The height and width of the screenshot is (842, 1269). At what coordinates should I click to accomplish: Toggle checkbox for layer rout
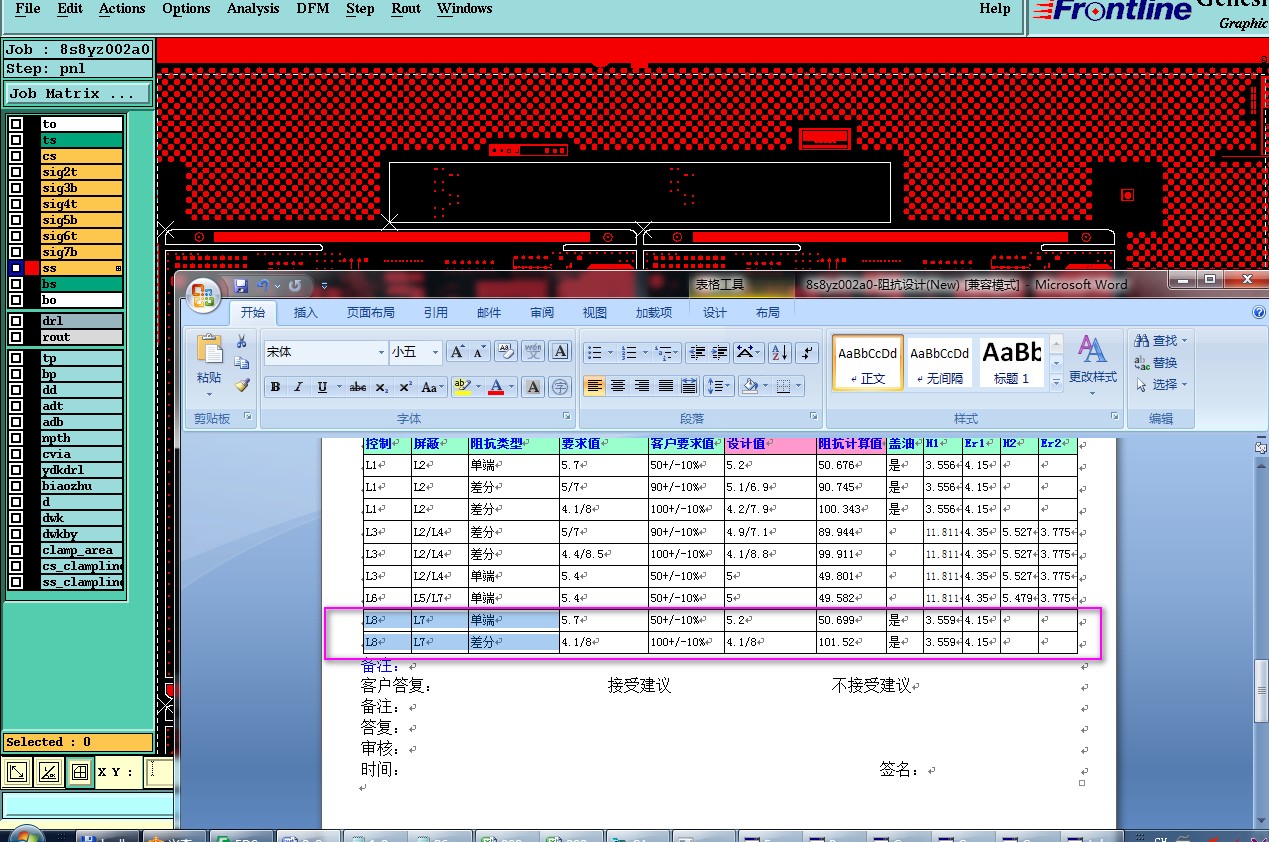pos(16,337)
